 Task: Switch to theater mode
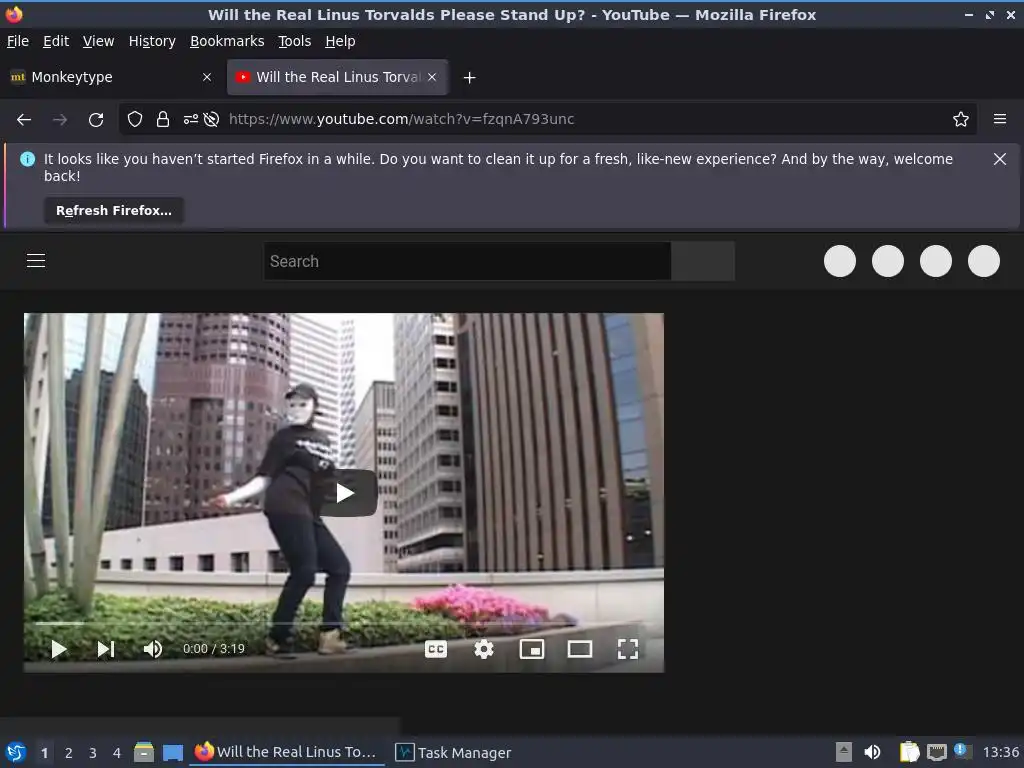pyautogui.click(x=580, y=649)
